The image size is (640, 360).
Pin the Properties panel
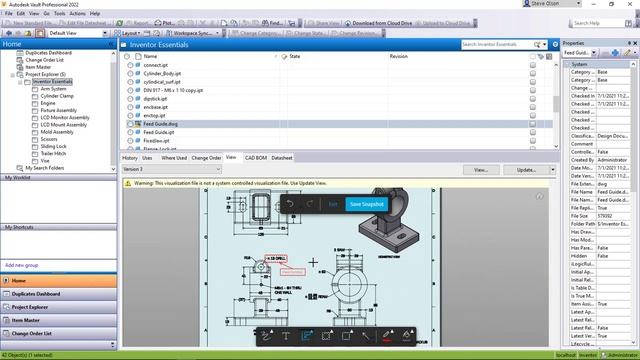629,43
